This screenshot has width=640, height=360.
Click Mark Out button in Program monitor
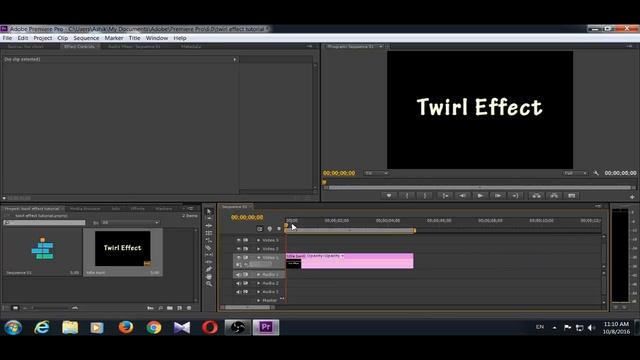pos(425,196)
